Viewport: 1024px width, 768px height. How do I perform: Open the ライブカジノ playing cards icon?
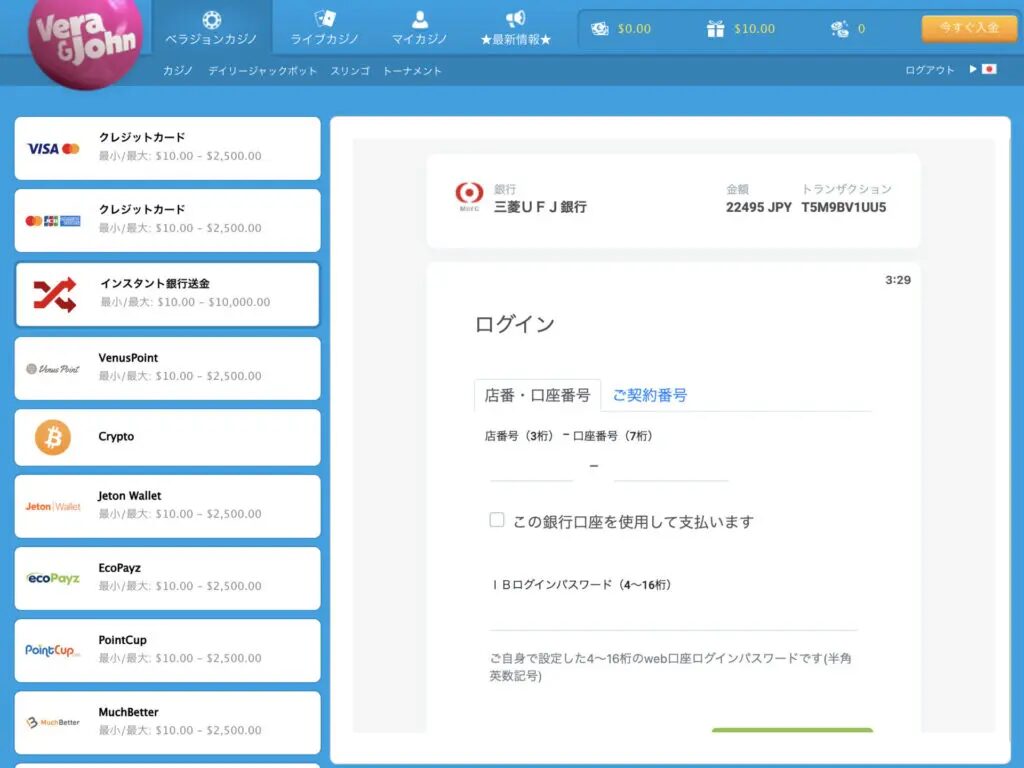325,18
